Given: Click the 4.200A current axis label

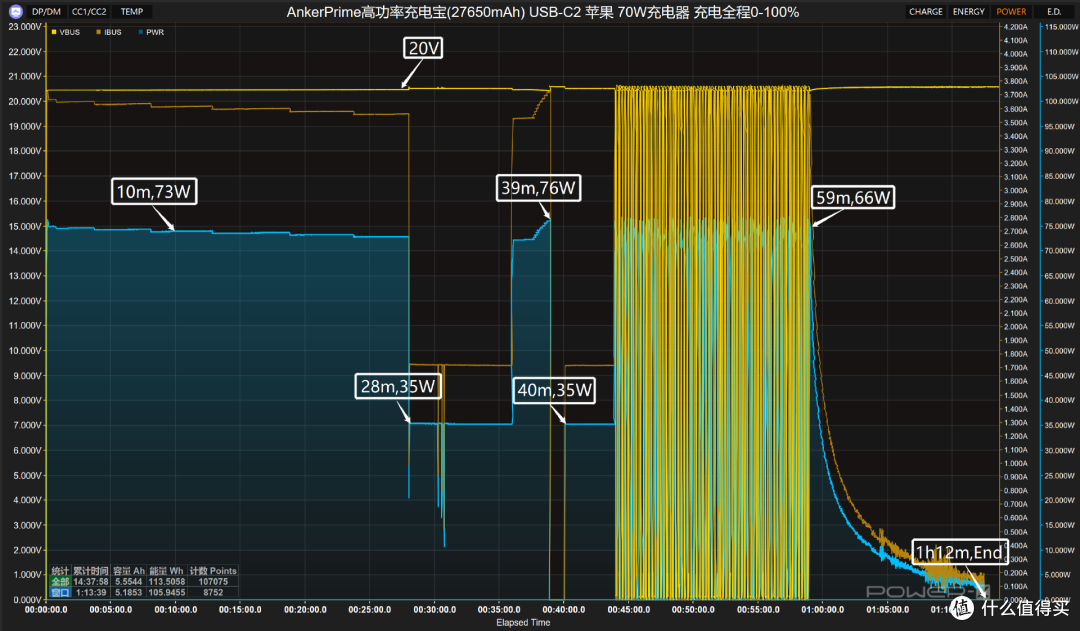Looking at the screenshot, I should [x=1015, y=27].
